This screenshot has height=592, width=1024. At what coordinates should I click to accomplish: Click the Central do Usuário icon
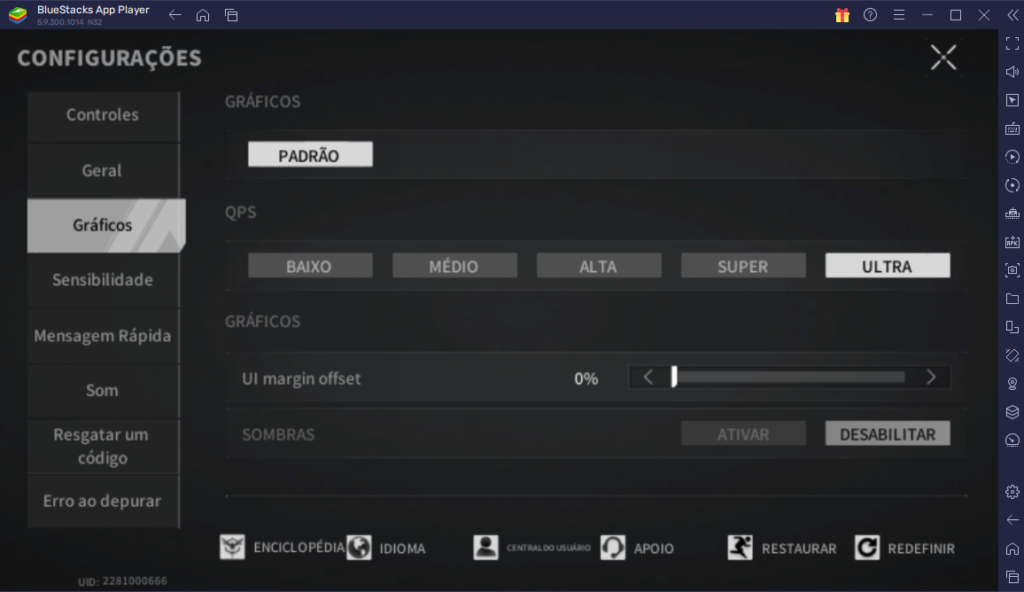coord(486,547)
